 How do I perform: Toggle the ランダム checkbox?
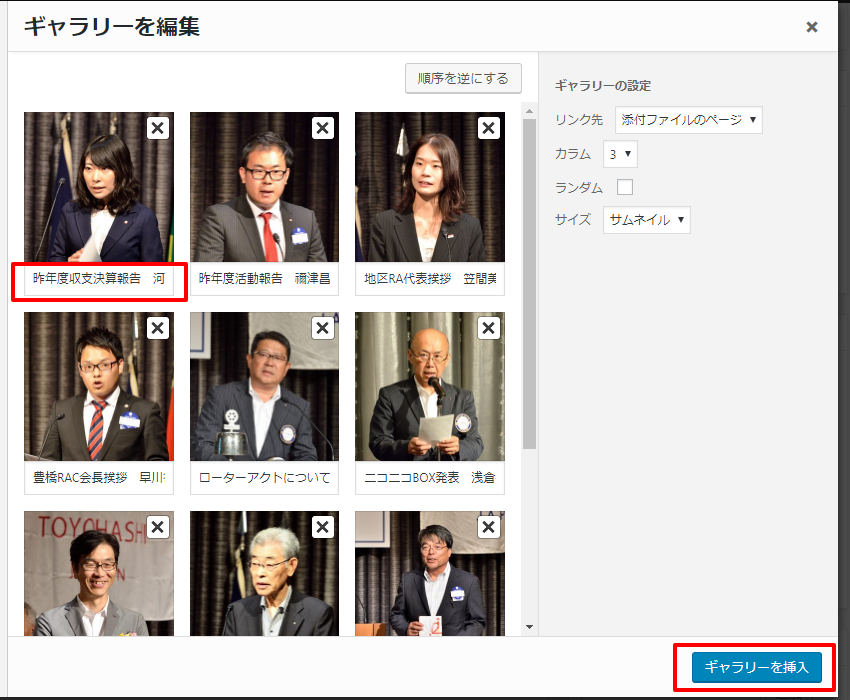coord(625,187)
